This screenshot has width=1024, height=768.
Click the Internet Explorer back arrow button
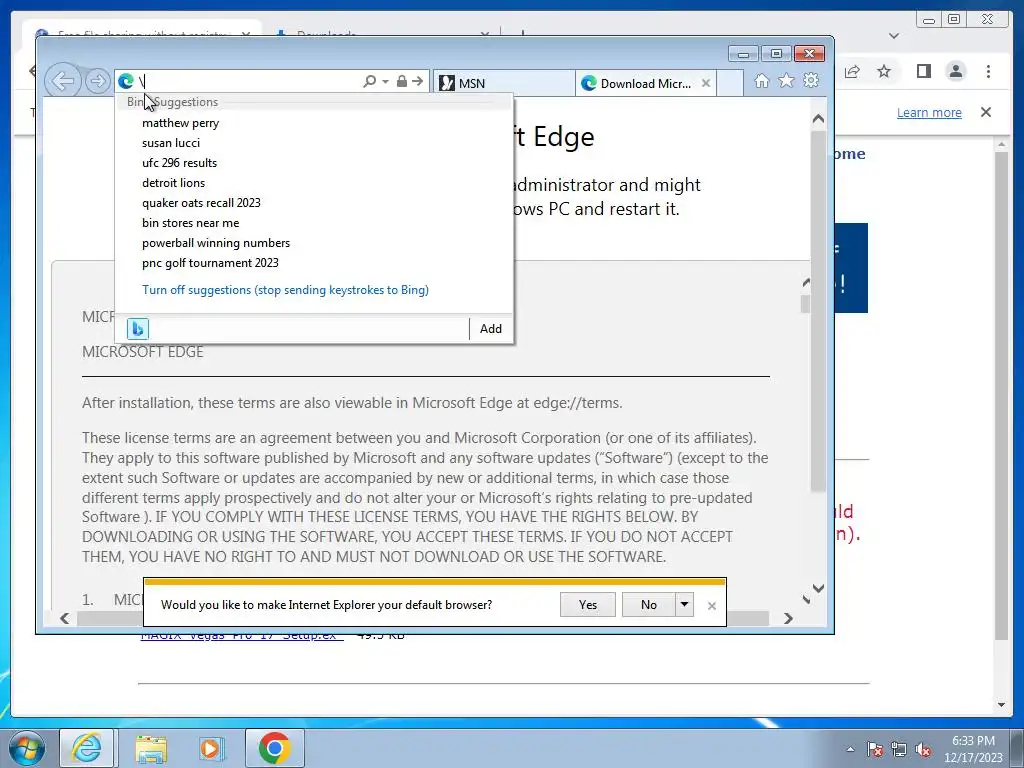(63, 82)
